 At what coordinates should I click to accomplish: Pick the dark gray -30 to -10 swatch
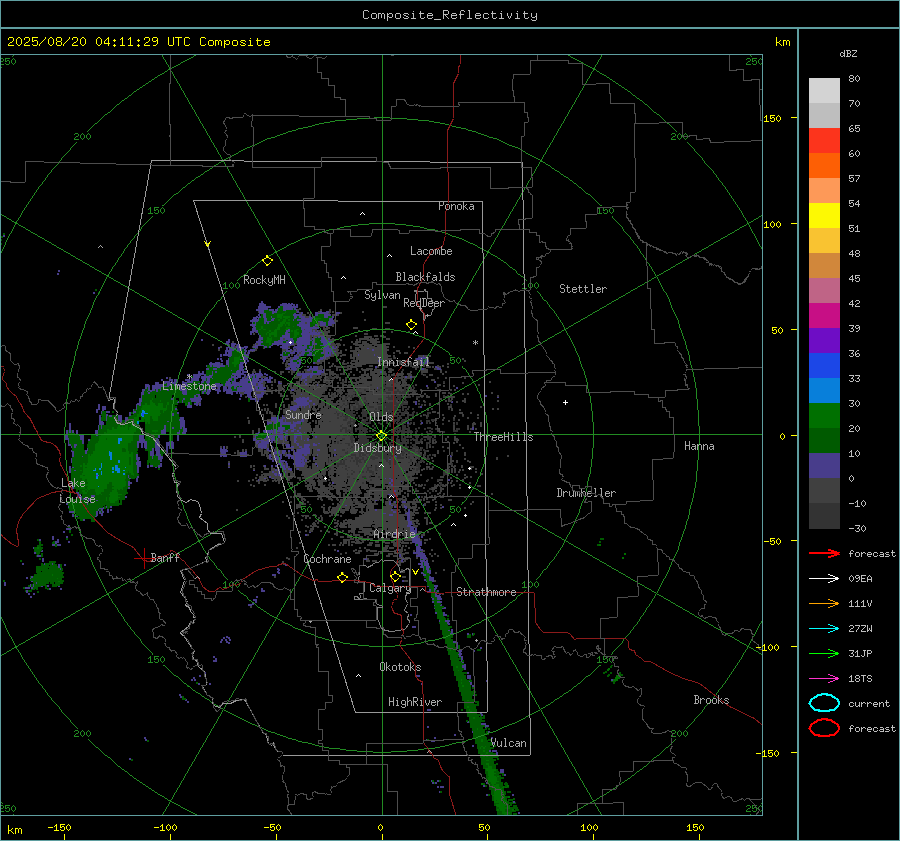(x=824, y=516)
